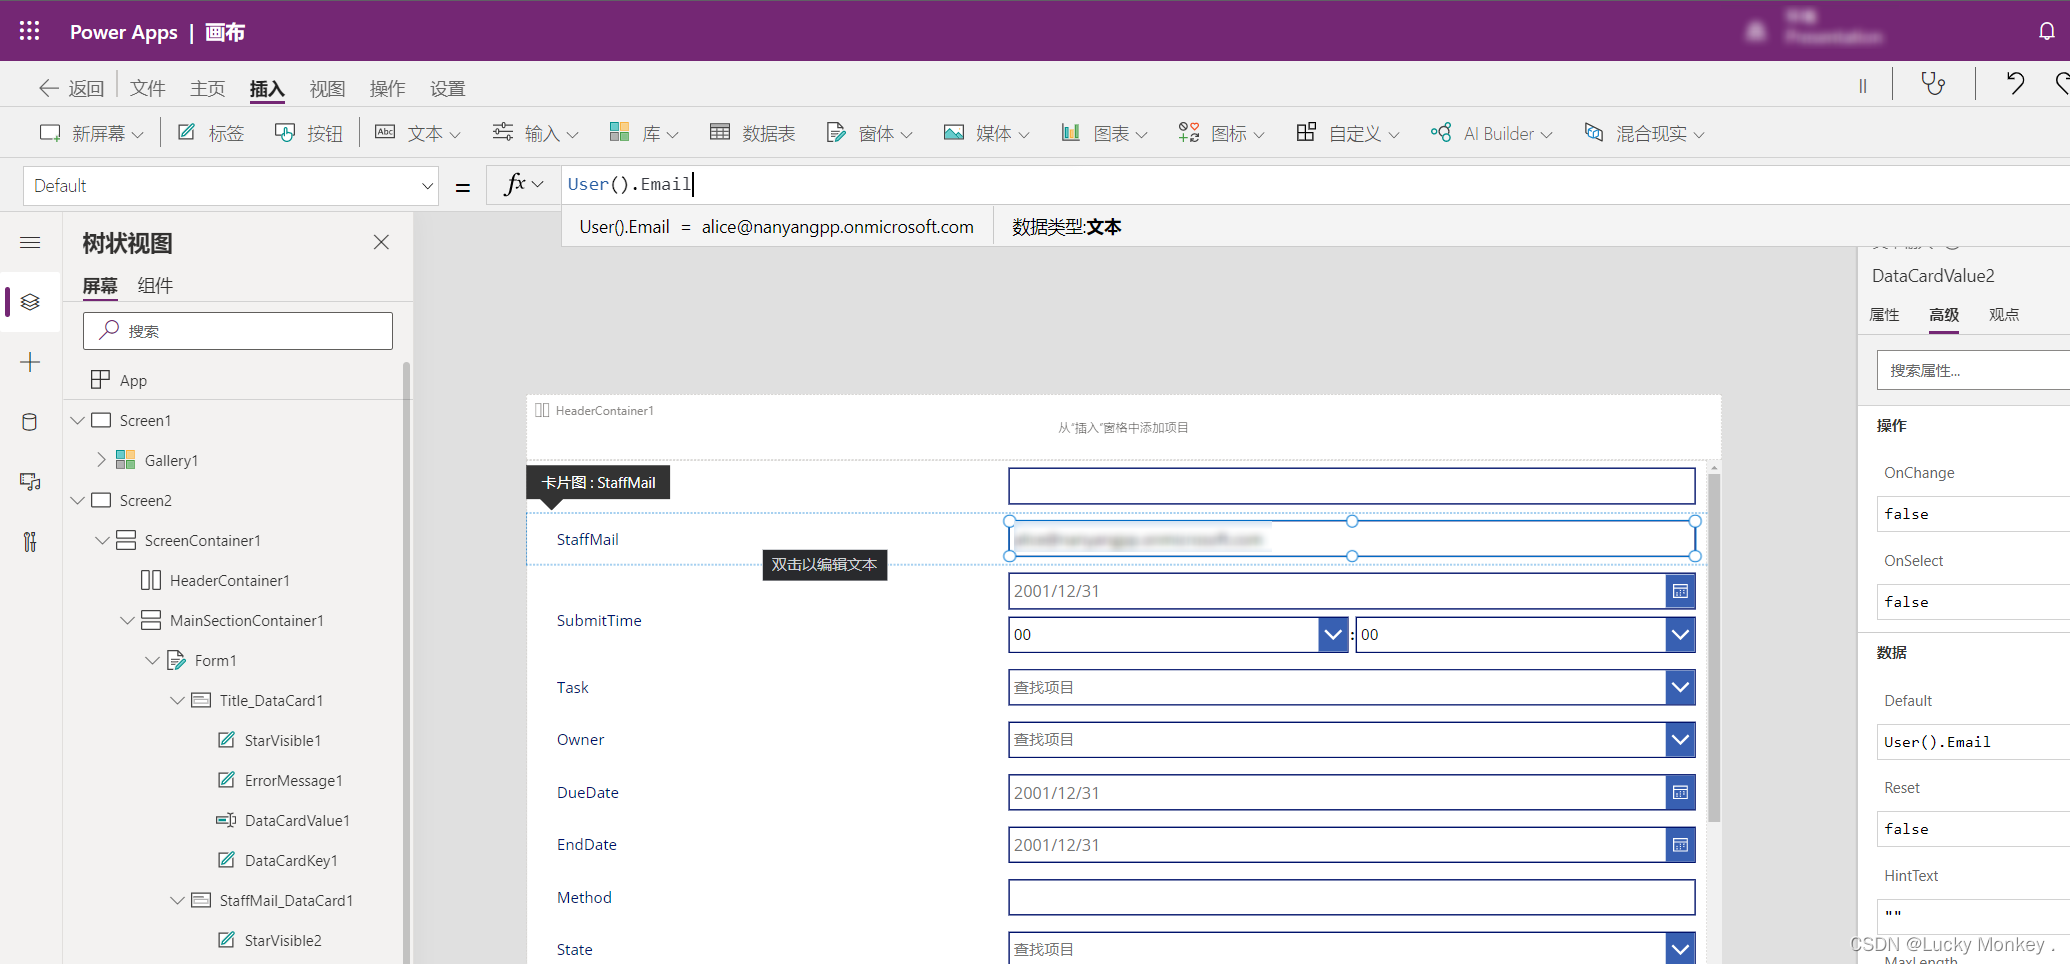Open notifications bell icon
Viewport: 2070px width, 964px height.
pos(2046,32)
